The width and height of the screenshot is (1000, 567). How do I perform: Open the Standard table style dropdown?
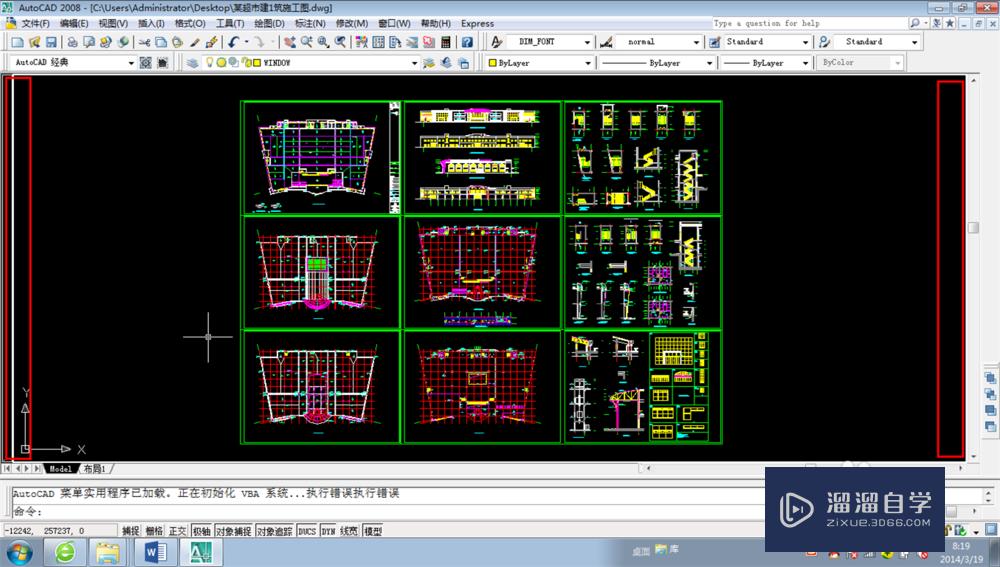tap(805, 42)
